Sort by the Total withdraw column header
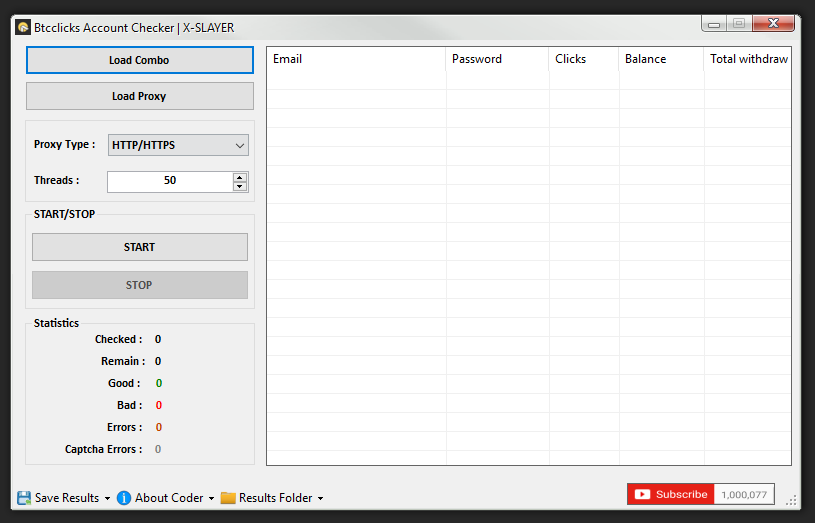 click(748, 59)
